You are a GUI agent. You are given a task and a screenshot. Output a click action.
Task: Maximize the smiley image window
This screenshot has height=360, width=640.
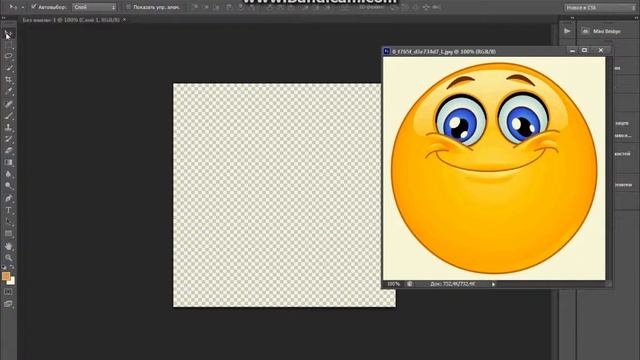click(584, 50)
